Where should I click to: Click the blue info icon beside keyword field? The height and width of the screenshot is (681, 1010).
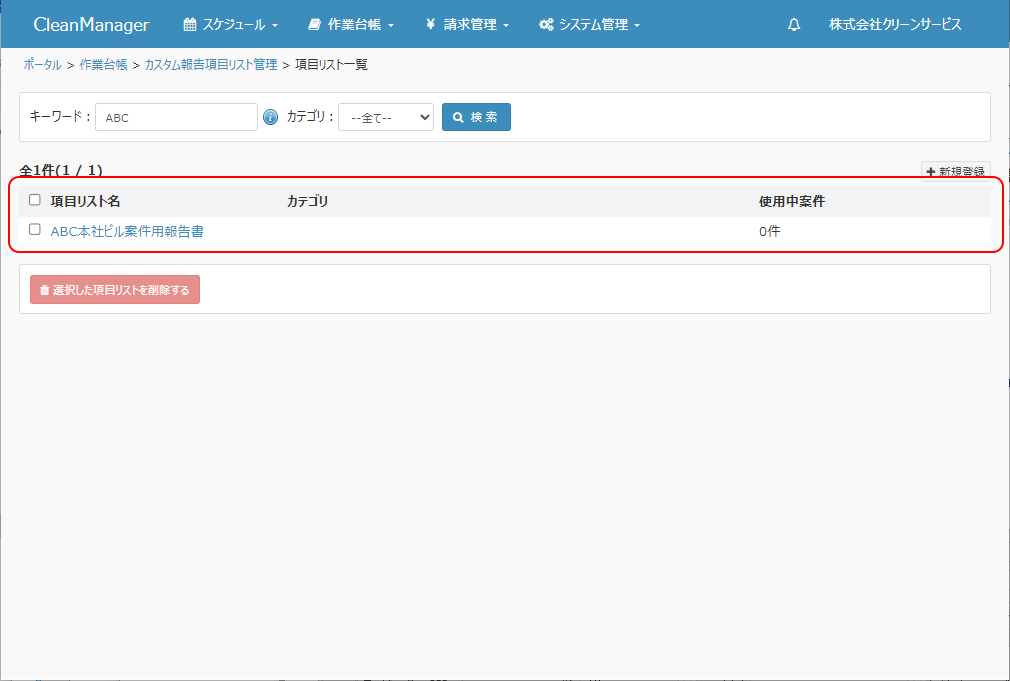270,117
